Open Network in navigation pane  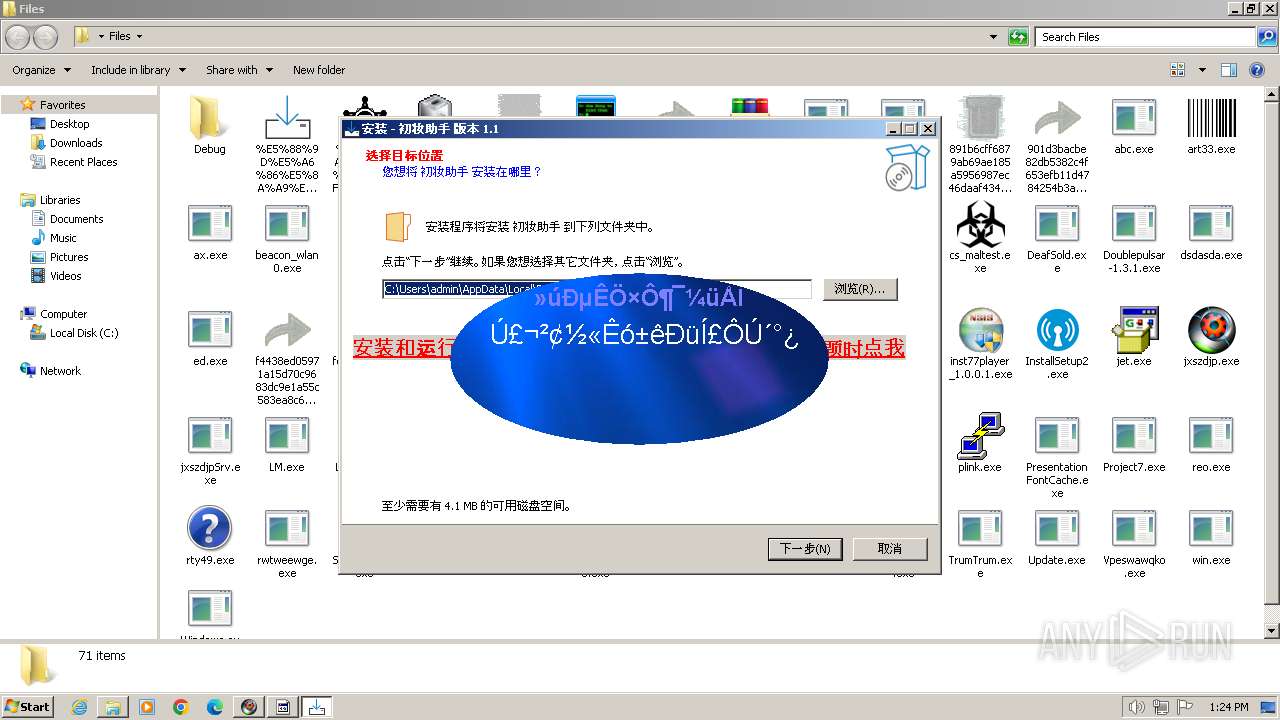pos(60,371)
